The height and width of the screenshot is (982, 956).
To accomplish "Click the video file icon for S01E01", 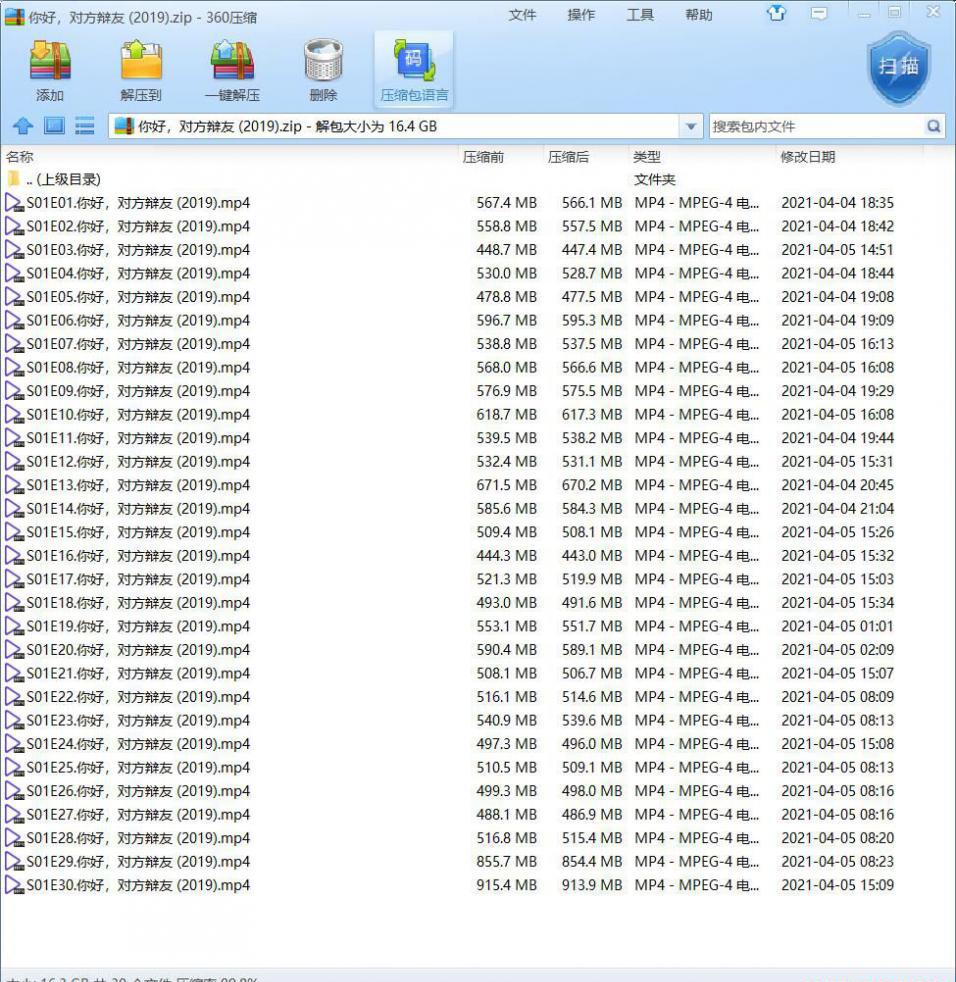I will coord(14,203).
